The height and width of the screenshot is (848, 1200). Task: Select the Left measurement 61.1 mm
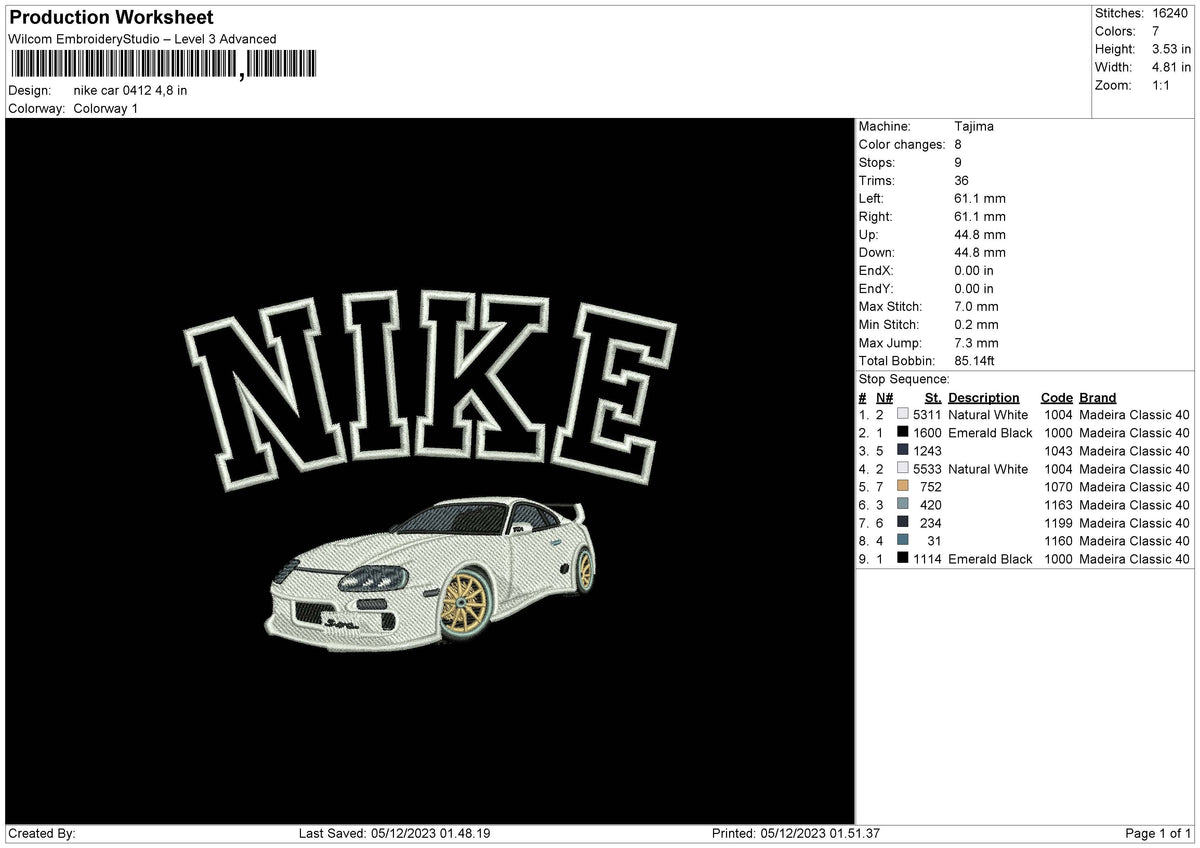click(980, 199)
